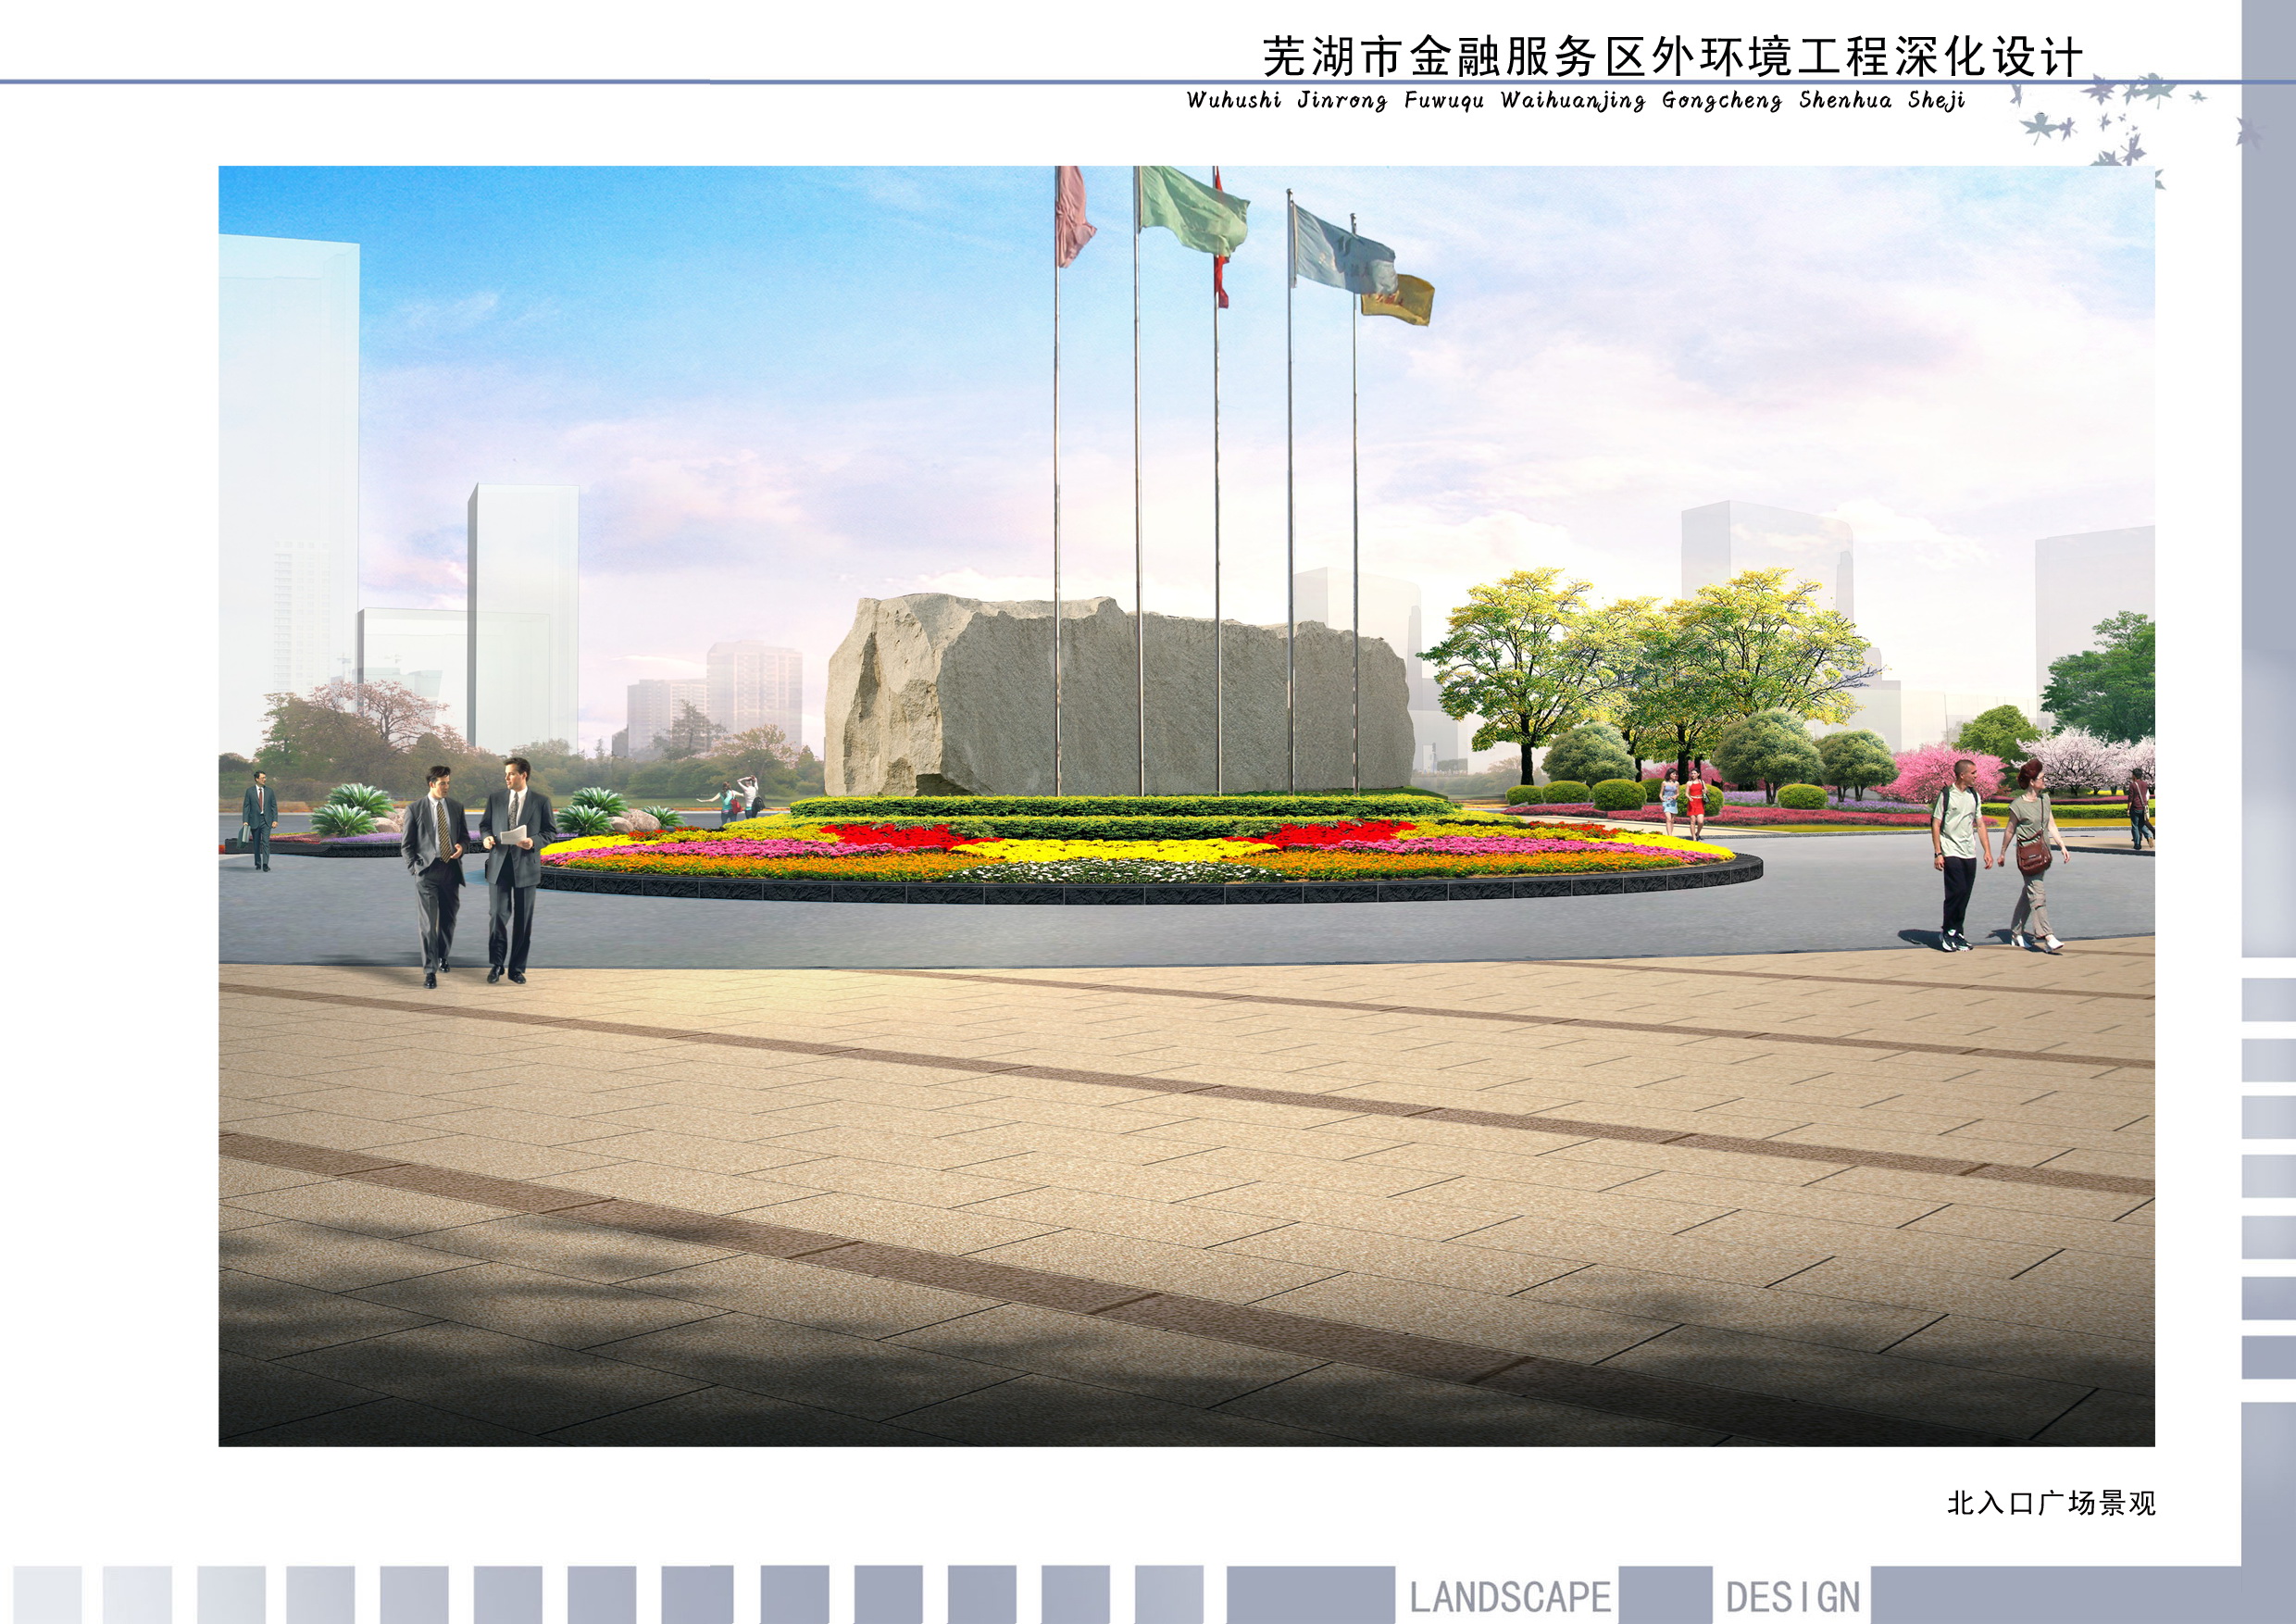Image resolution: width=2296 pixels, height=1624 pixels.
Task: Click the DESIGN text at the bottom
Action: [1792, 1597]
